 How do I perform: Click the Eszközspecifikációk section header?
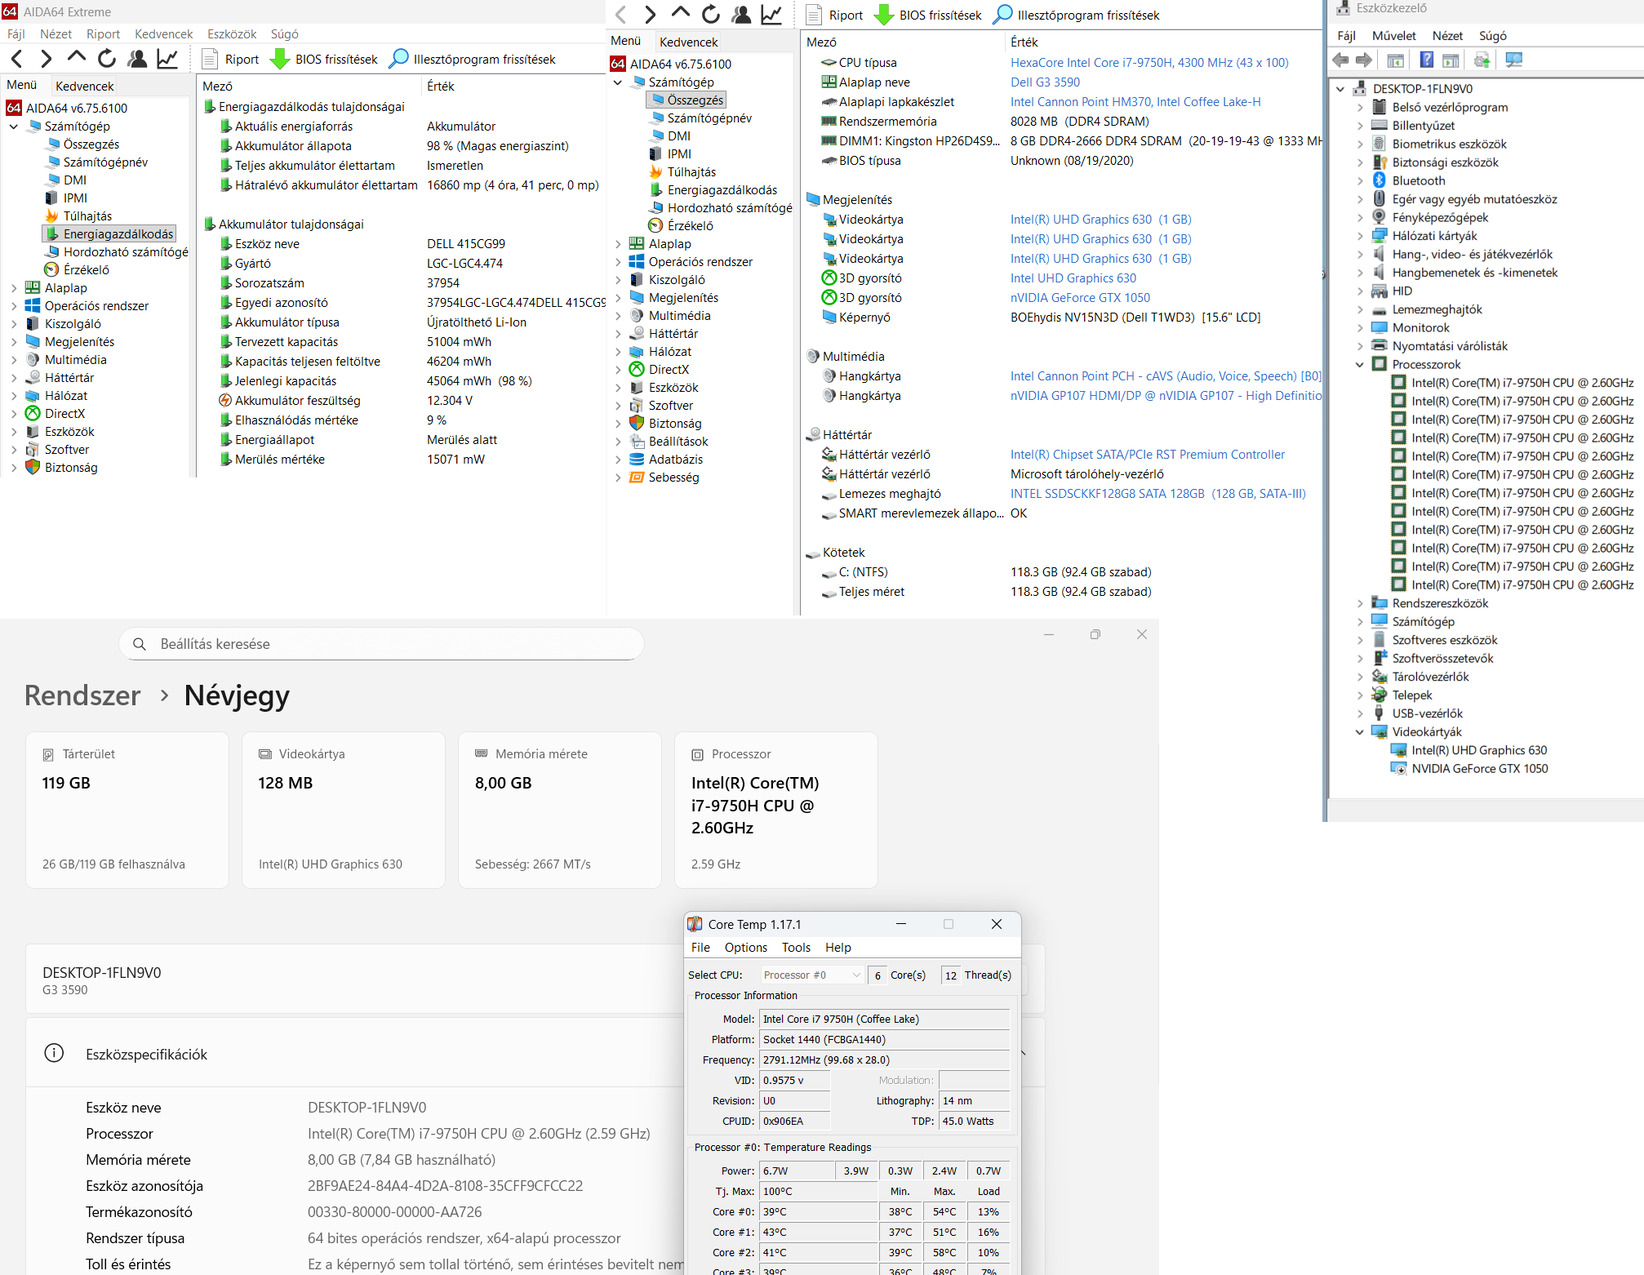click(x=535, y=1053)
